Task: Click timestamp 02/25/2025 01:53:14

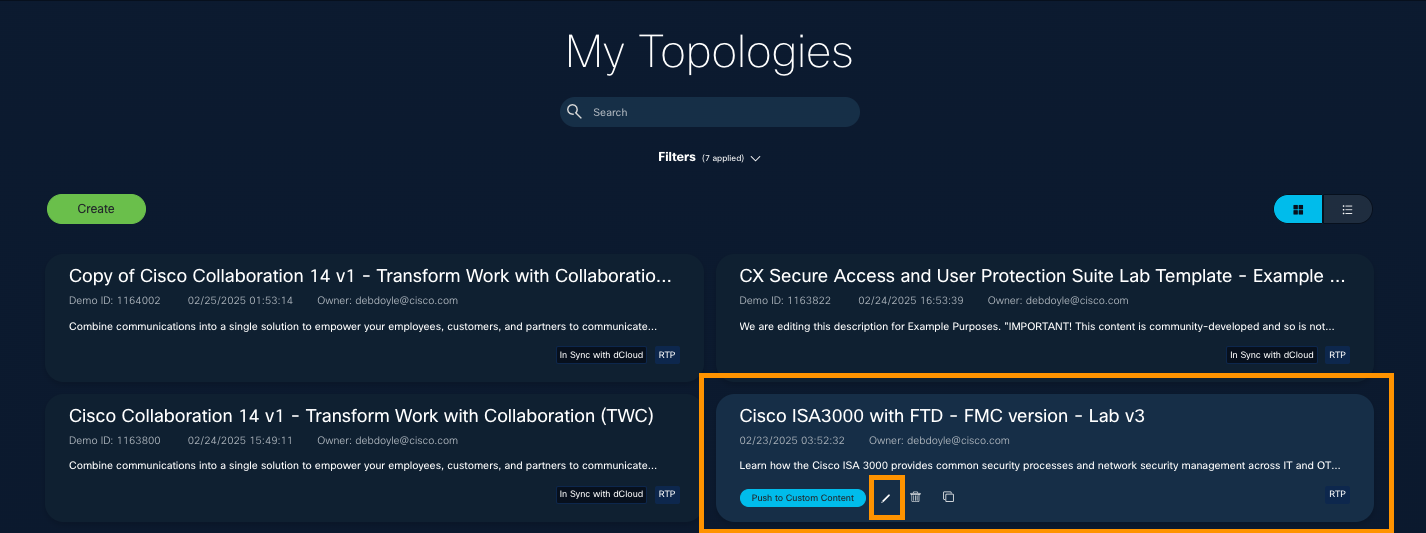Action: pos(240,300)
